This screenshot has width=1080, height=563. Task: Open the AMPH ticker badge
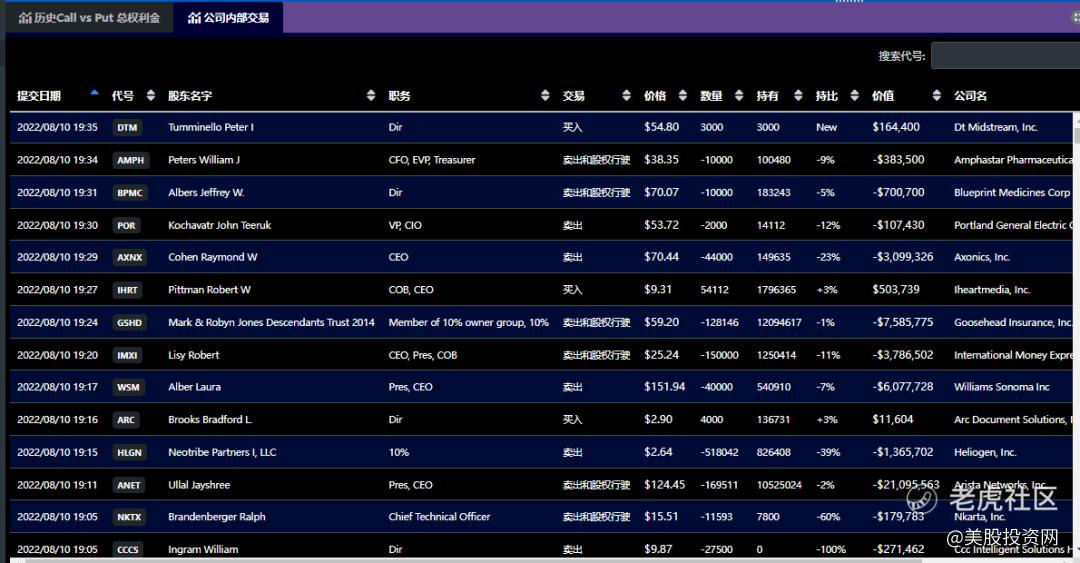pos(130,160)
